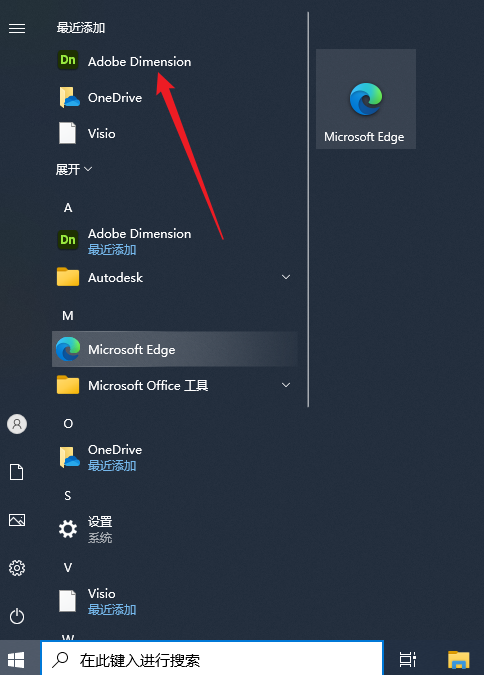Click the Windows Start button
The height and width of the screenshot is (675, 484).
point(16,659)
